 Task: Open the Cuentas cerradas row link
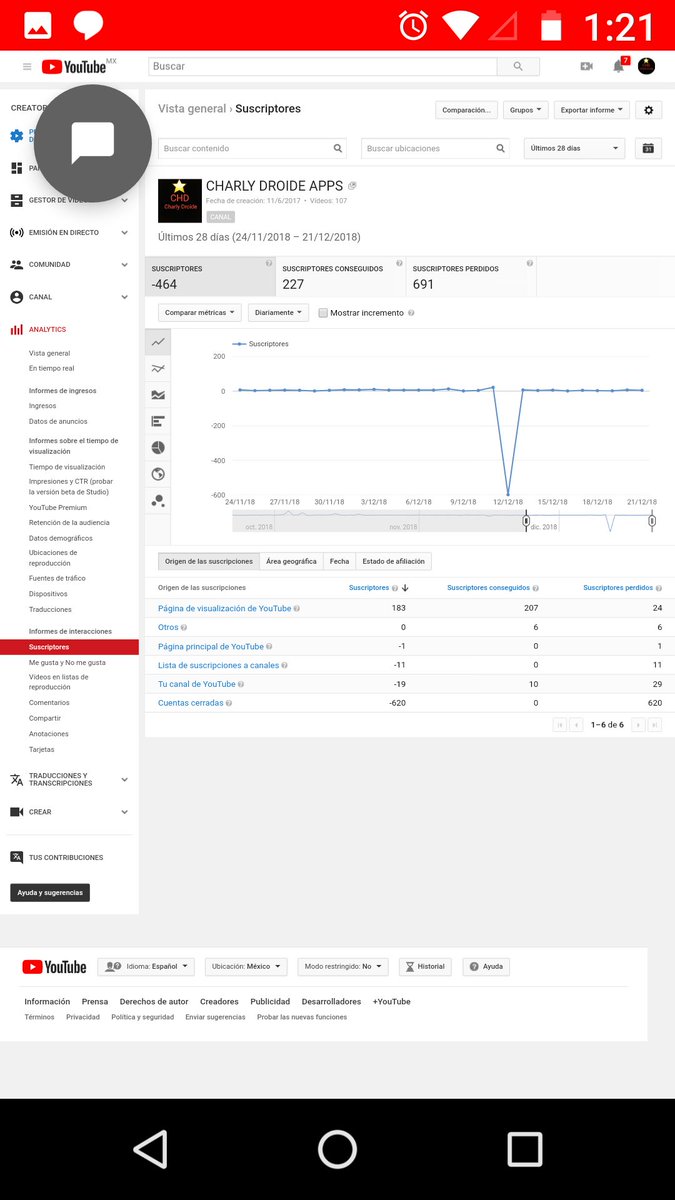click(x=190, y=703)
